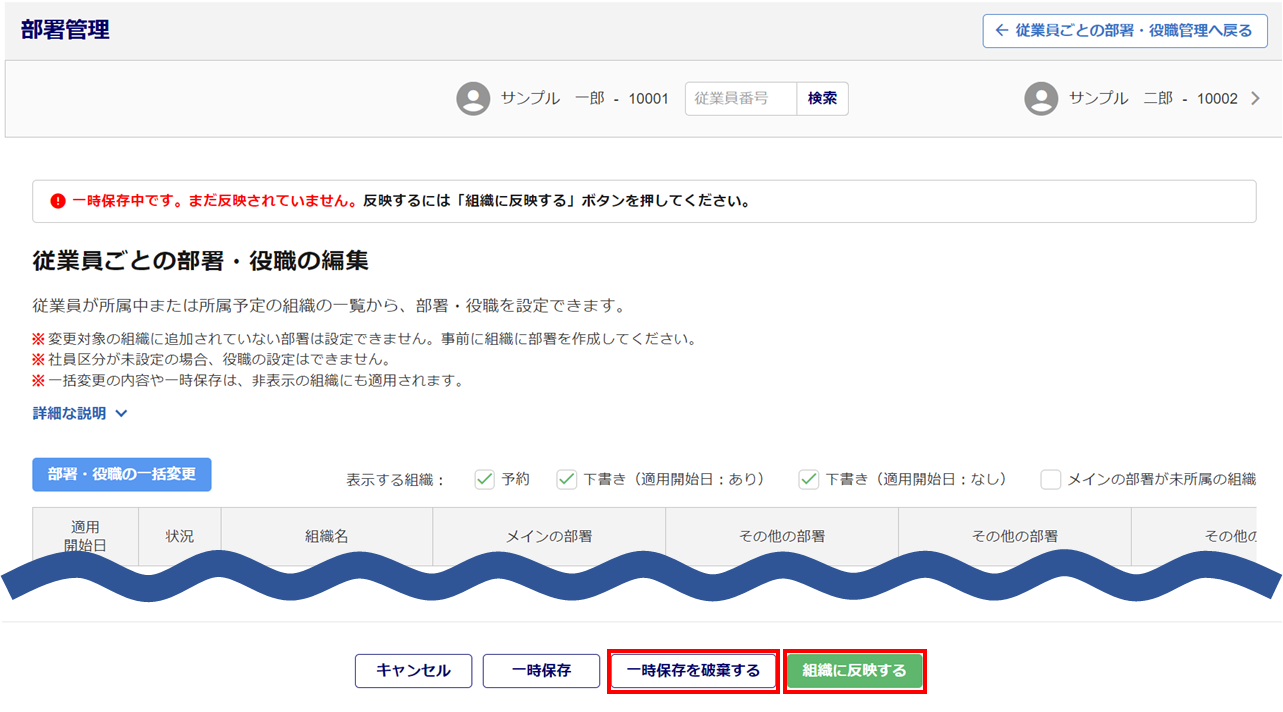Screen dimensions: 1283x712
Task: Click the avatar icon for サンプル 一郎
Action: [x=473, y=99]
